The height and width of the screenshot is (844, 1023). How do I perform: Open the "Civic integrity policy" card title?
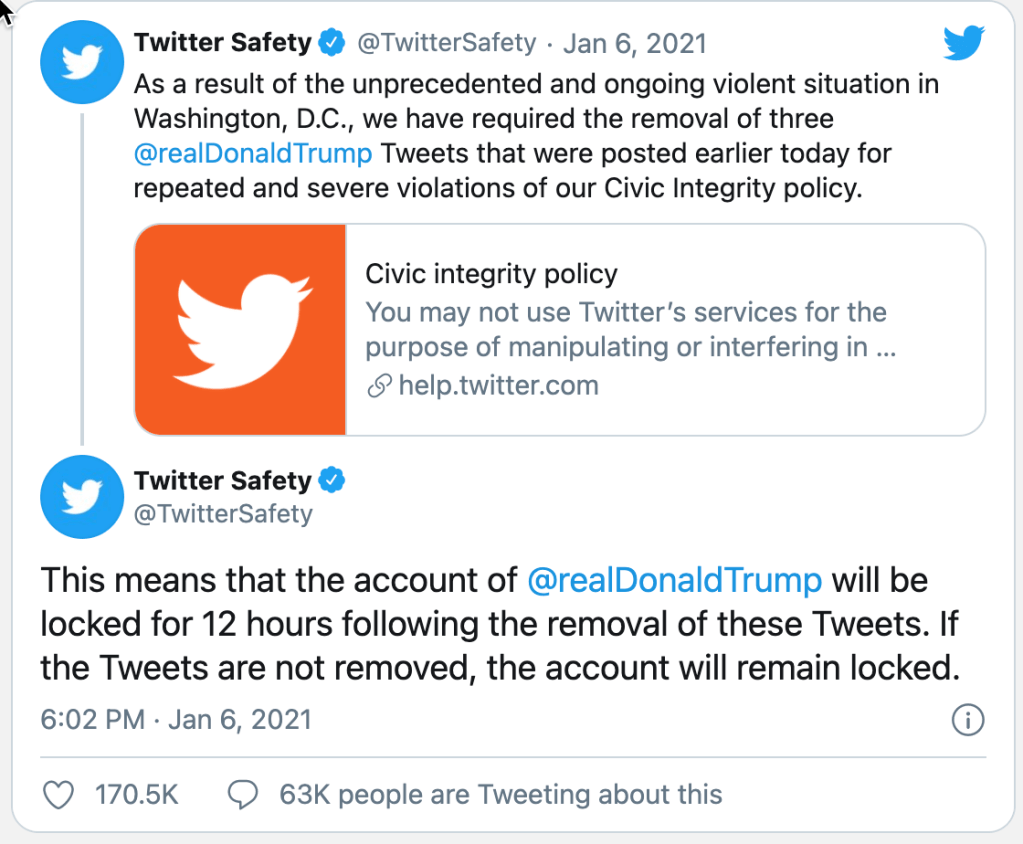(491, 274)
